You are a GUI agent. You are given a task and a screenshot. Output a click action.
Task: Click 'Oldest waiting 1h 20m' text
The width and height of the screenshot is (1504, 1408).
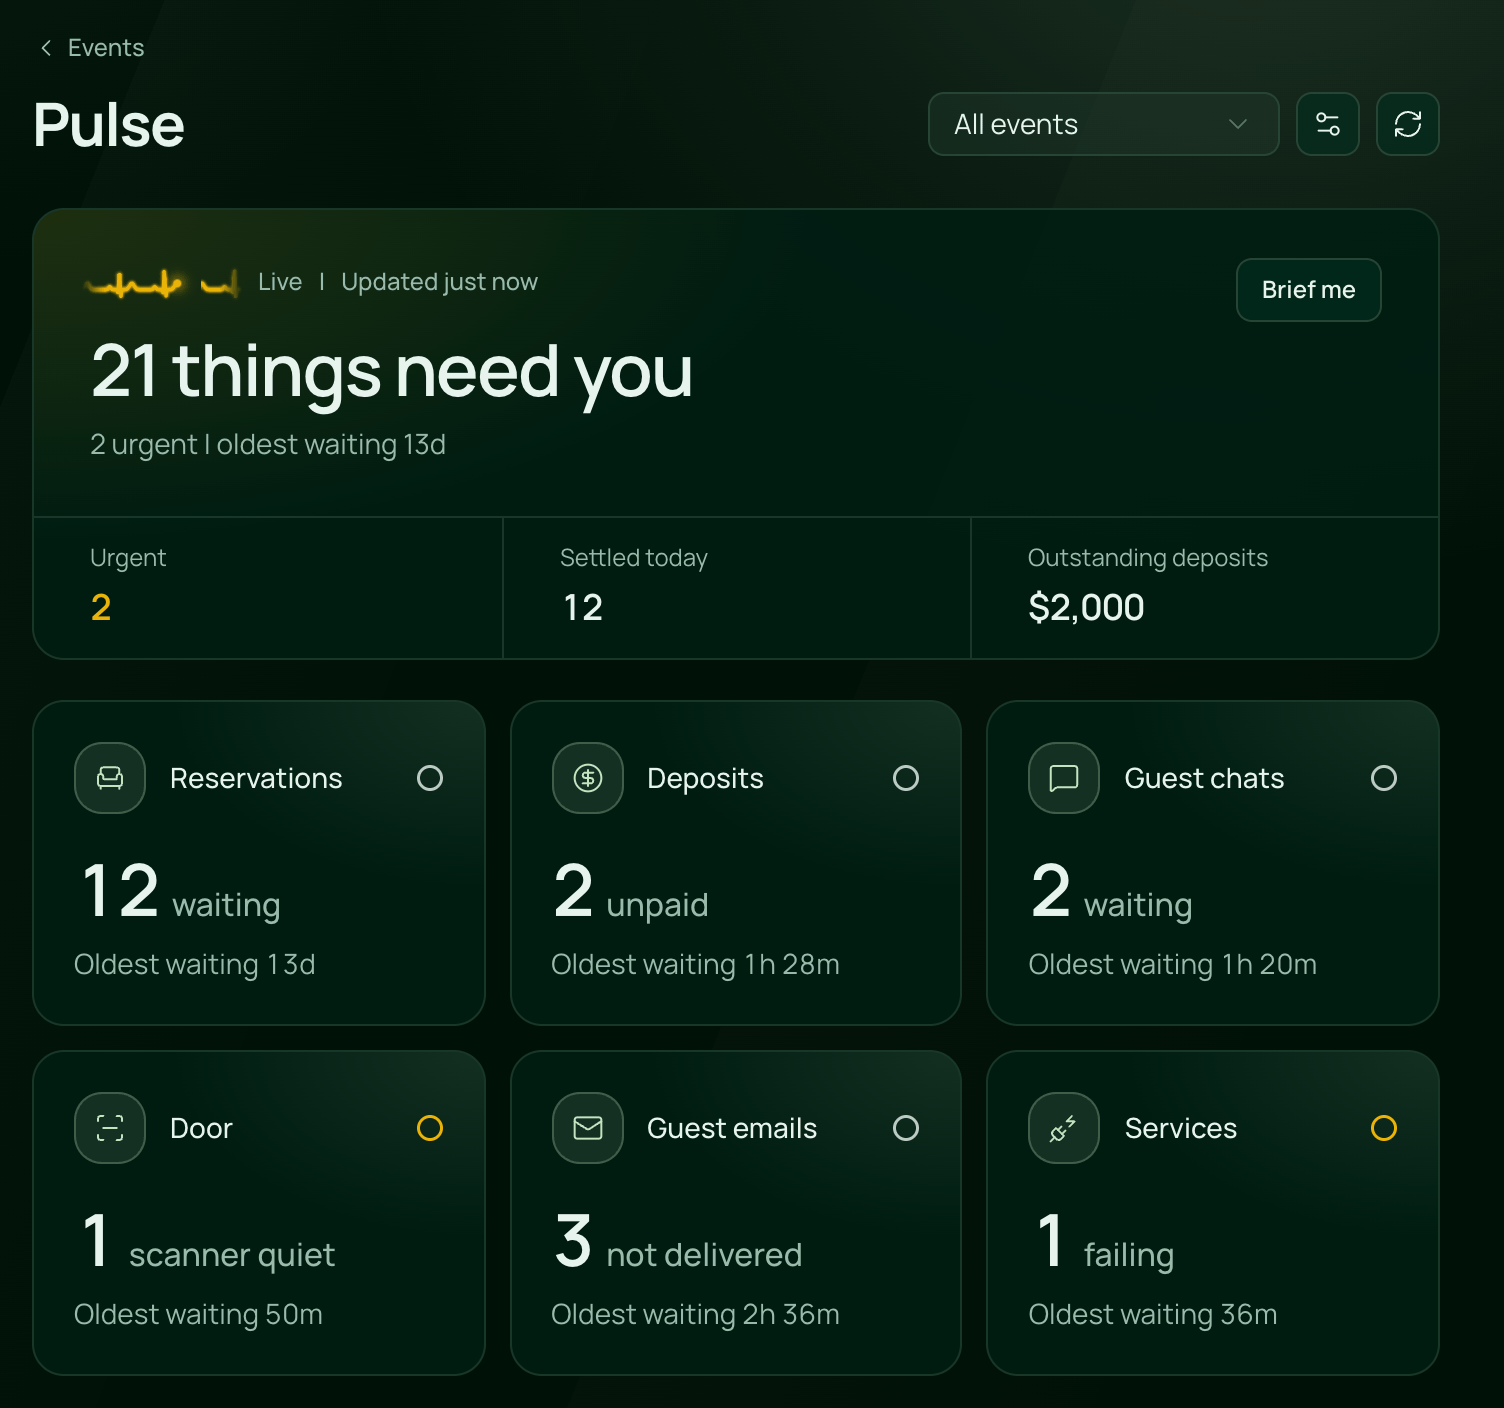tap(1172, 964)
